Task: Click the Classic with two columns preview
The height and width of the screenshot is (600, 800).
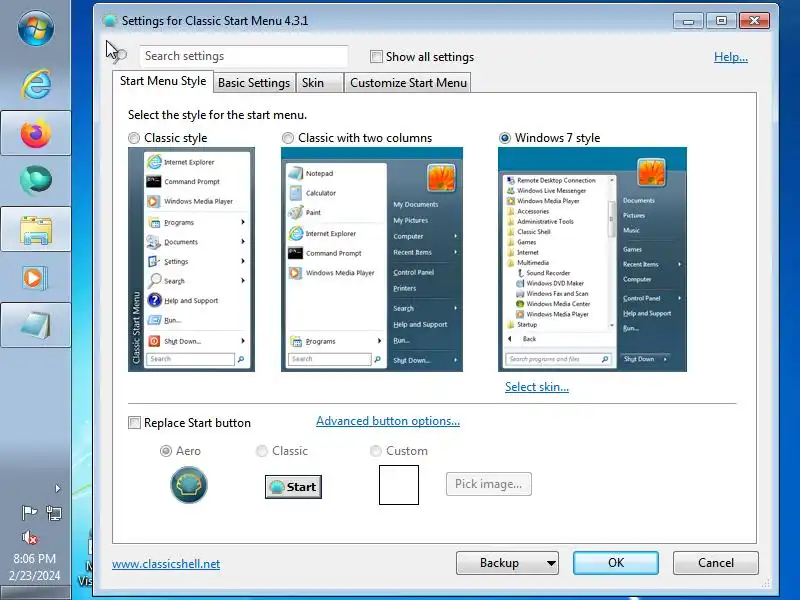Action: (372, 260)
